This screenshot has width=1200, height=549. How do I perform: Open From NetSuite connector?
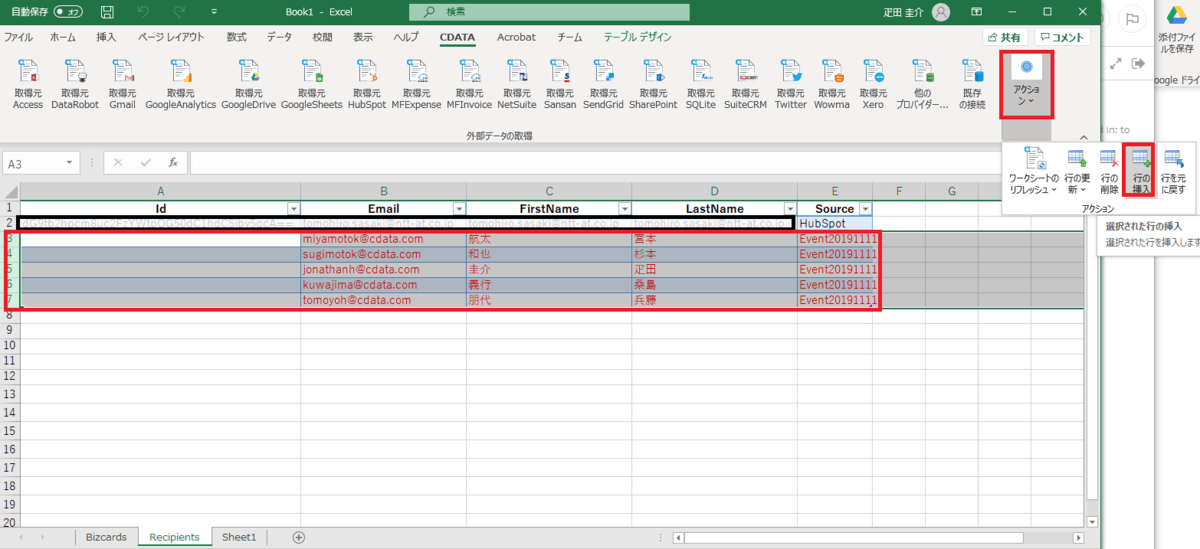click(x=517, y=84)
